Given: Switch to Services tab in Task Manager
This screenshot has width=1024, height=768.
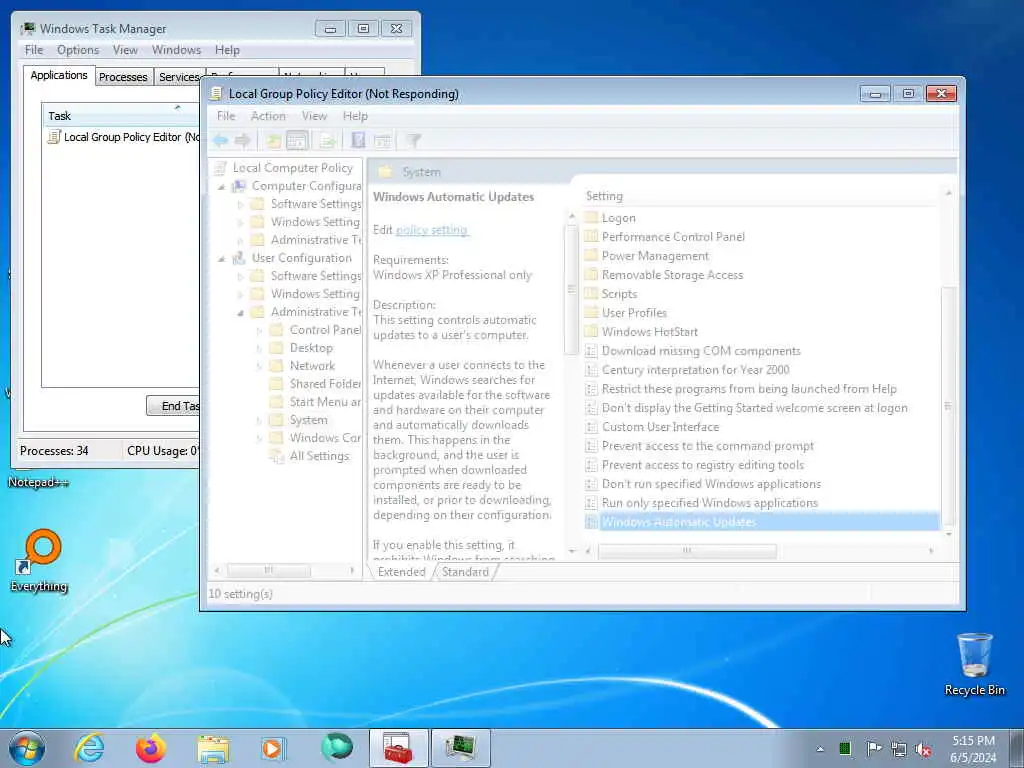Looking at the screenshot, I should 179,77.
